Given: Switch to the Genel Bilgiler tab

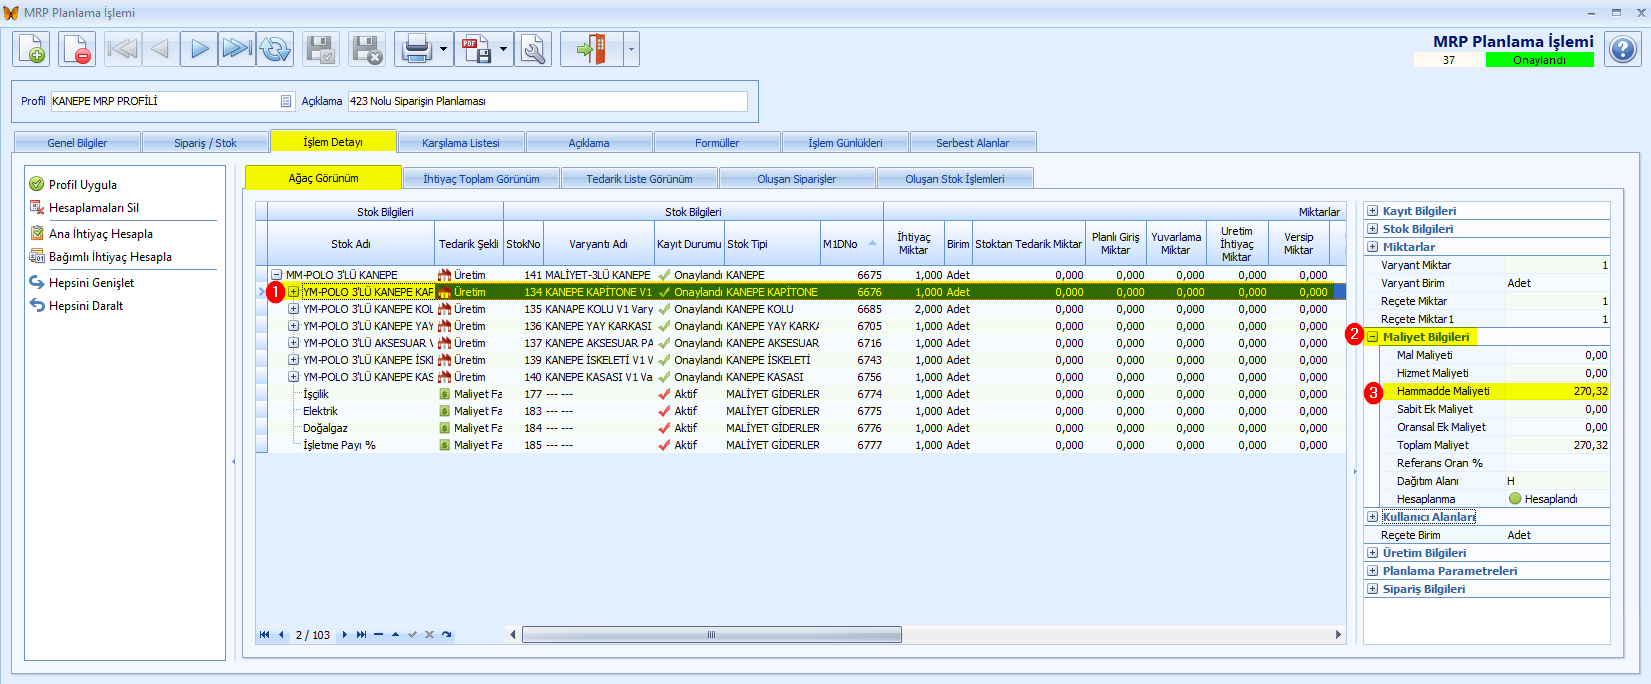Looking at the screenshot, I should pyautogui.click(x=77, y=143).
